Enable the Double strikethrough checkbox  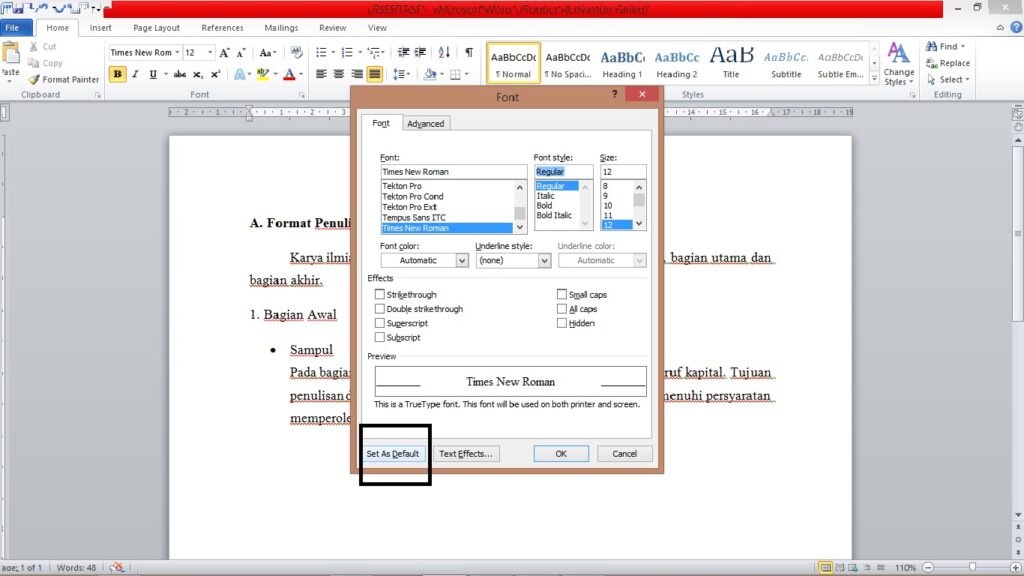click(379, 309)
